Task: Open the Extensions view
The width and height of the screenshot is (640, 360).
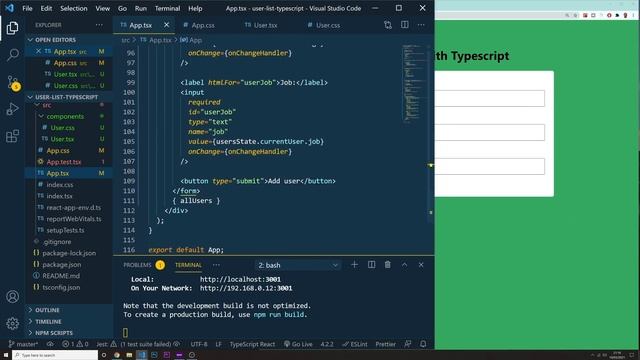Action: tap(12, 136)
